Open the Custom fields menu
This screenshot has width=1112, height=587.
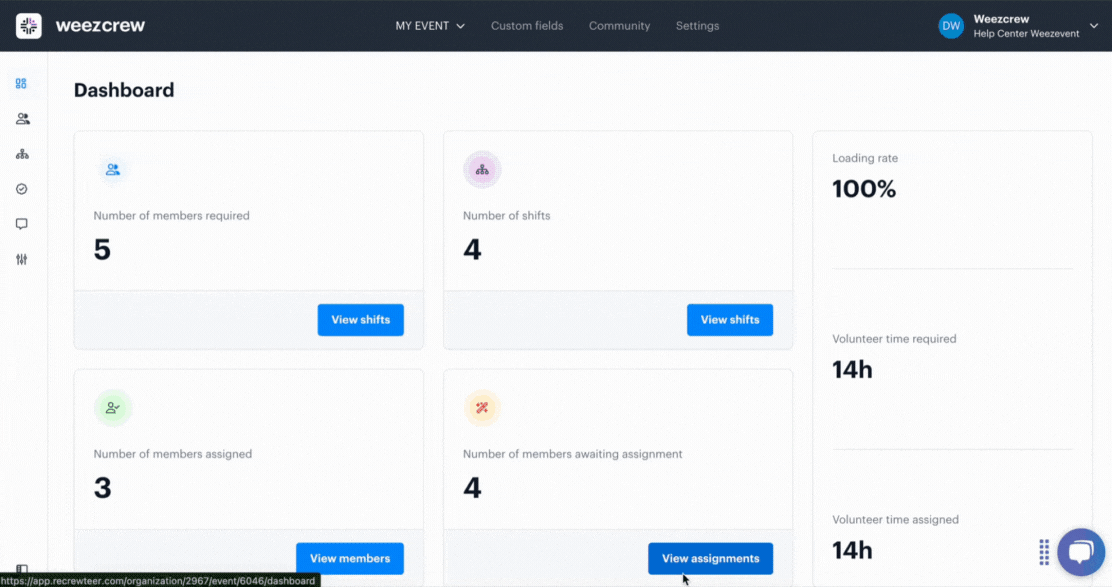pos(527,26)
